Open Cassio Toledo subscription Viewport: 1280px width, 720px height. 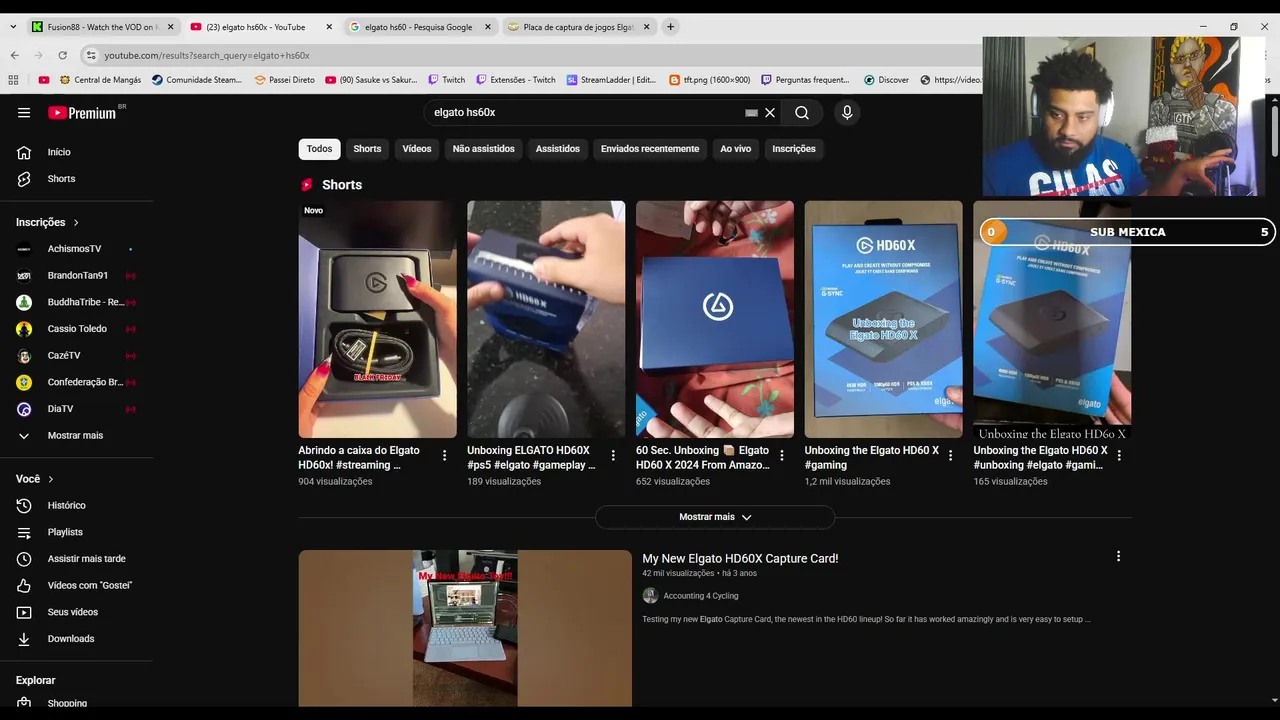point(76,329)
